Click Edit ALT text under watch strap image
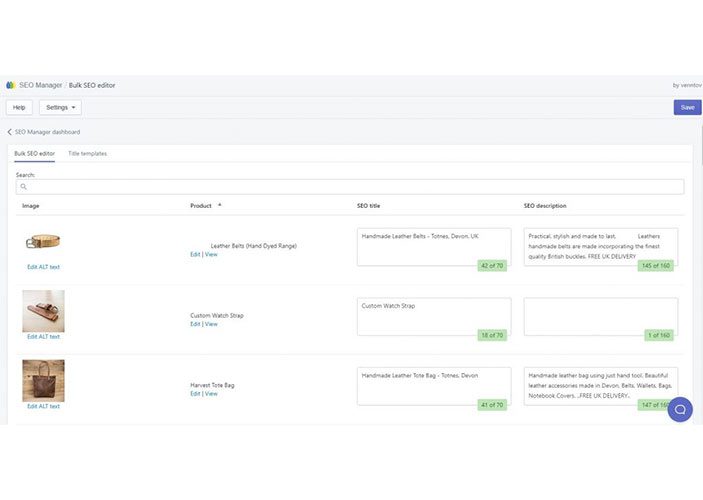This screenshot has height=500, width=703. pos(43,337)
